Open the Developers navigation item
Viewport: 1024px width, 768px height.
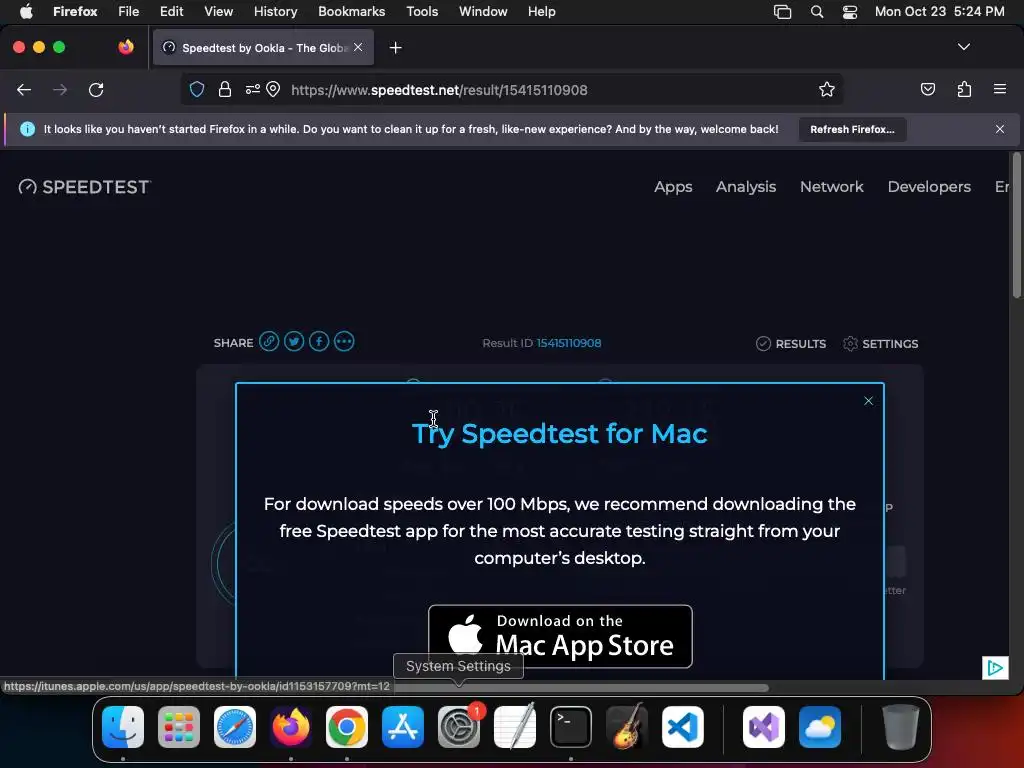tap(929, 187)
